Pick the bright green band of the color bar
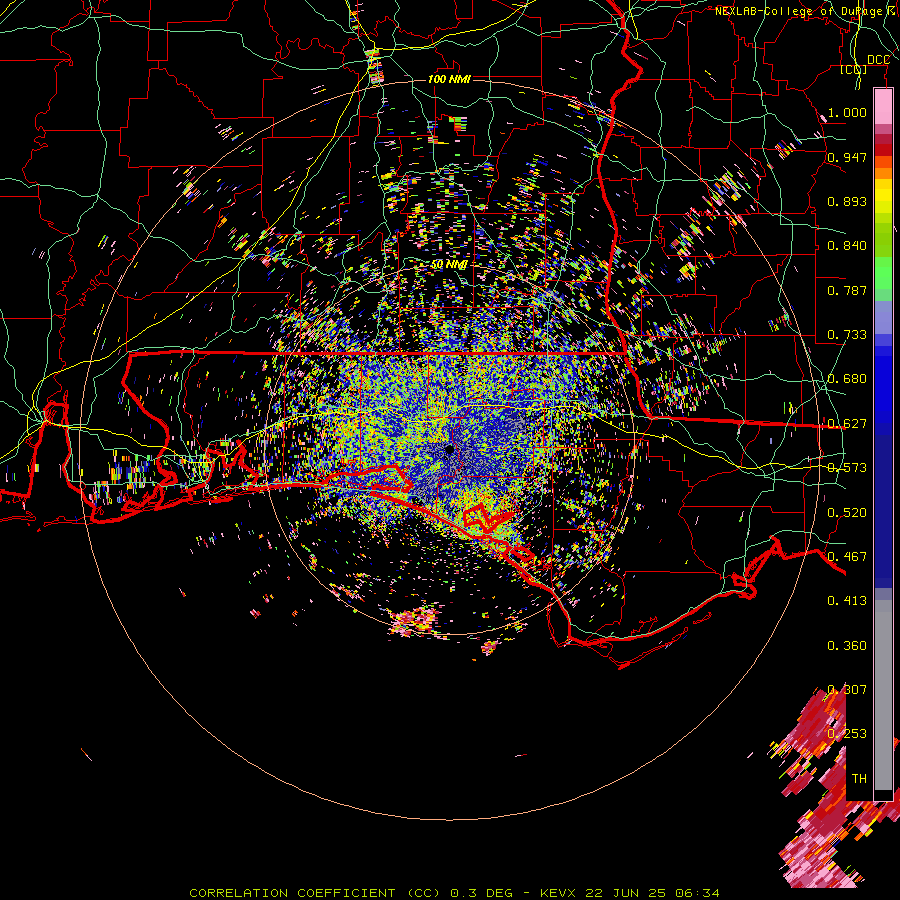 [x=883, y=273]
